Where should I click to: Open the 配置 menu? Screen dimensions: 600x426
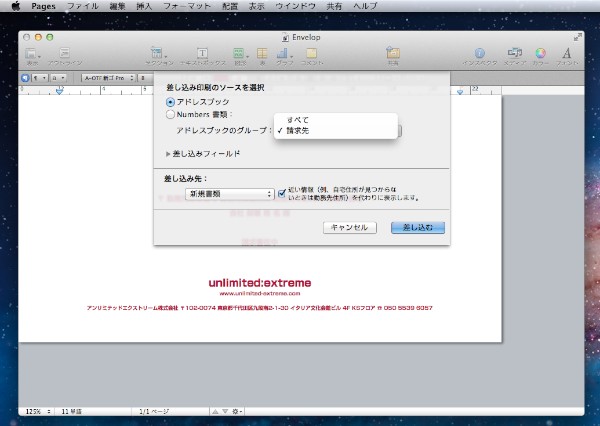pos(230,6)
